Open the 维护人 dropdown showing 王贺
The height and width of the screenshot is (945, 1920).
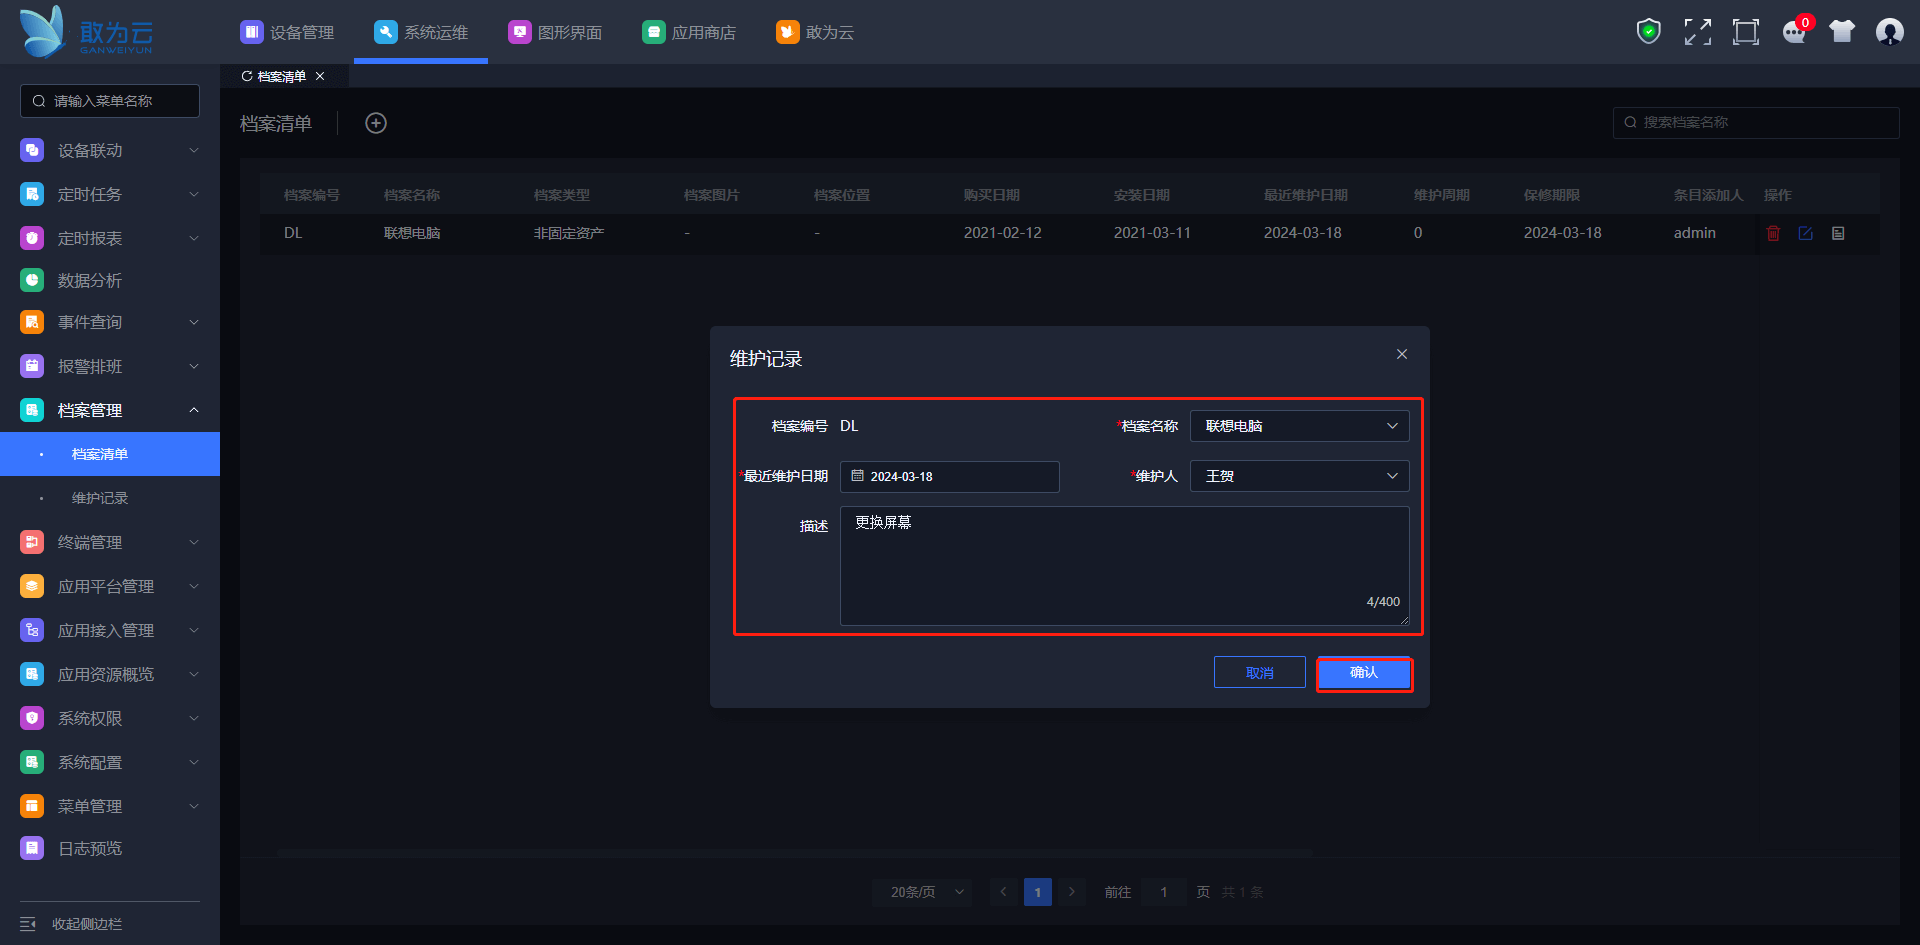(1299, 476)
